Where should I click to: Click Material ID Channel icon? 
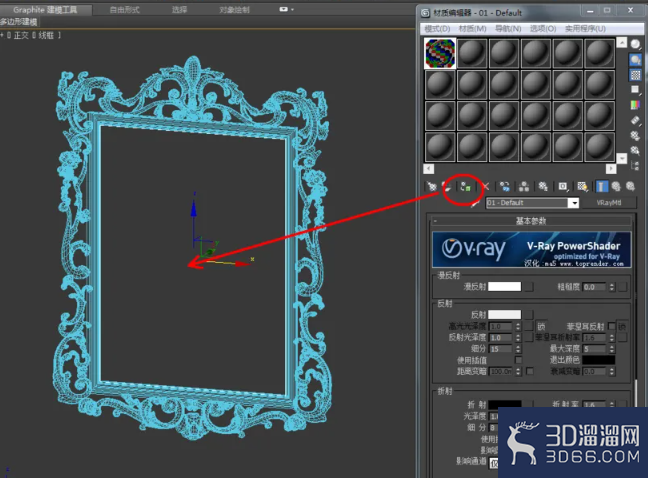563,186
